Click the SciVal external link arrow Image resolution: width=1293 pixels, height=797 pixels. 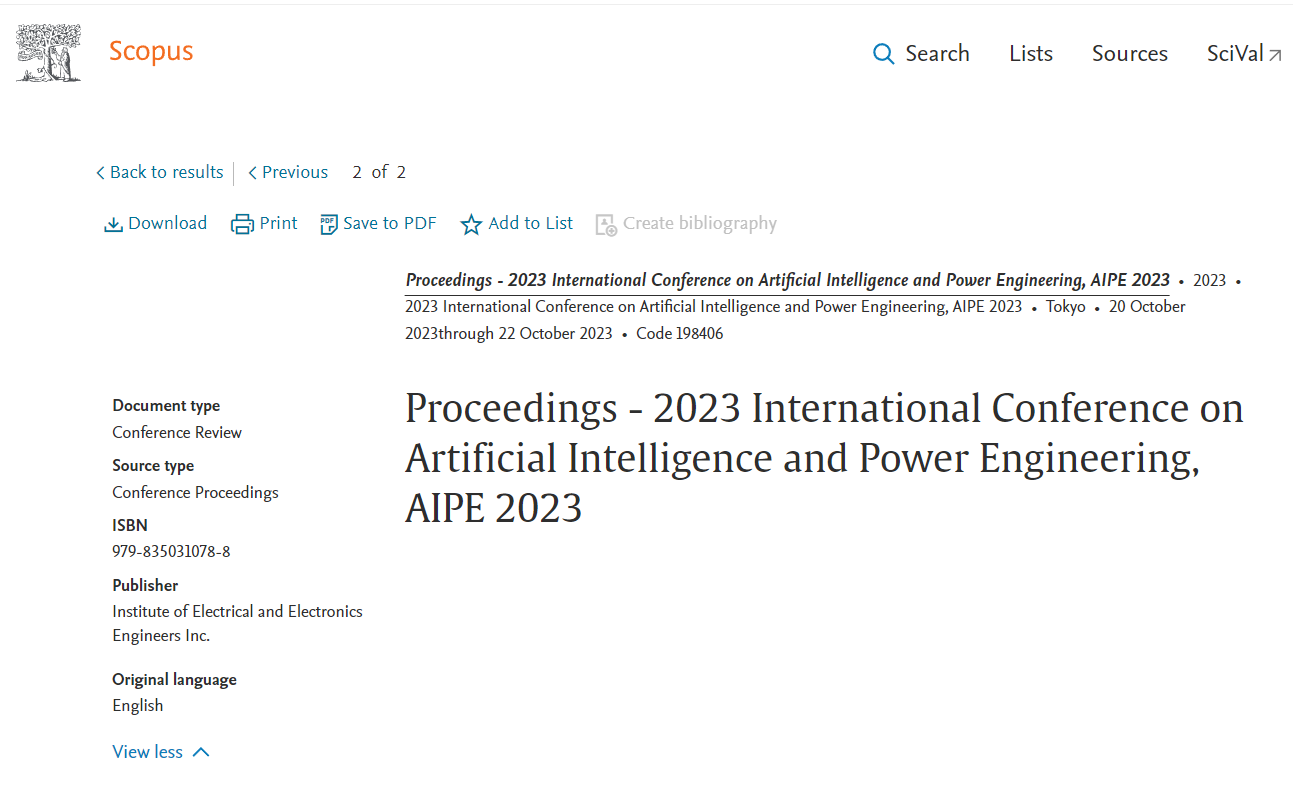(1275, 56)
